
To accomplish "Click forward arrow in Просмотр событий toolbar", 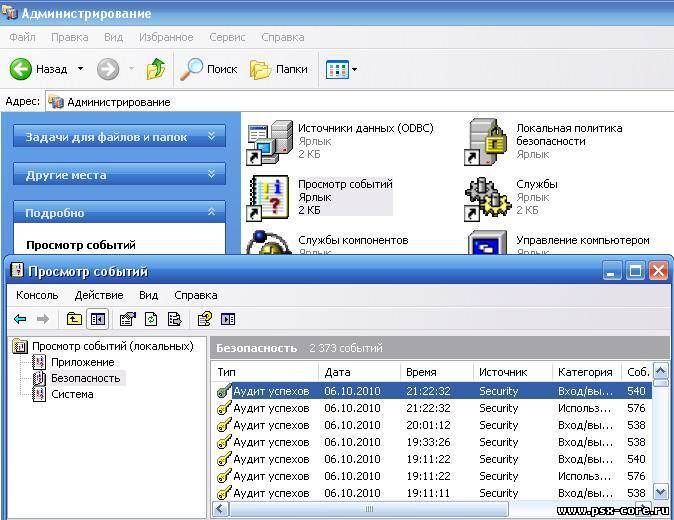I will (43, 319).
